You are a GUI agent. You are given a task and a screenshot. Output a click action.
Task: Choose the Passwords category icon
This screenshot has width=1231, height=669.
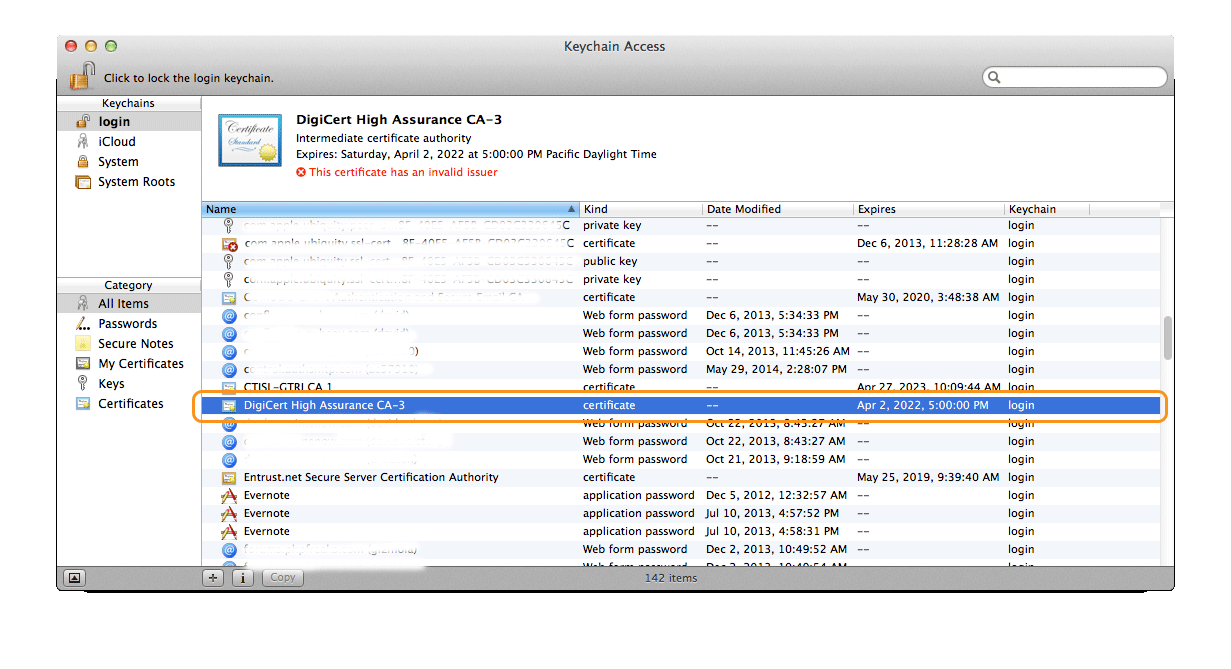coord(83,323)
